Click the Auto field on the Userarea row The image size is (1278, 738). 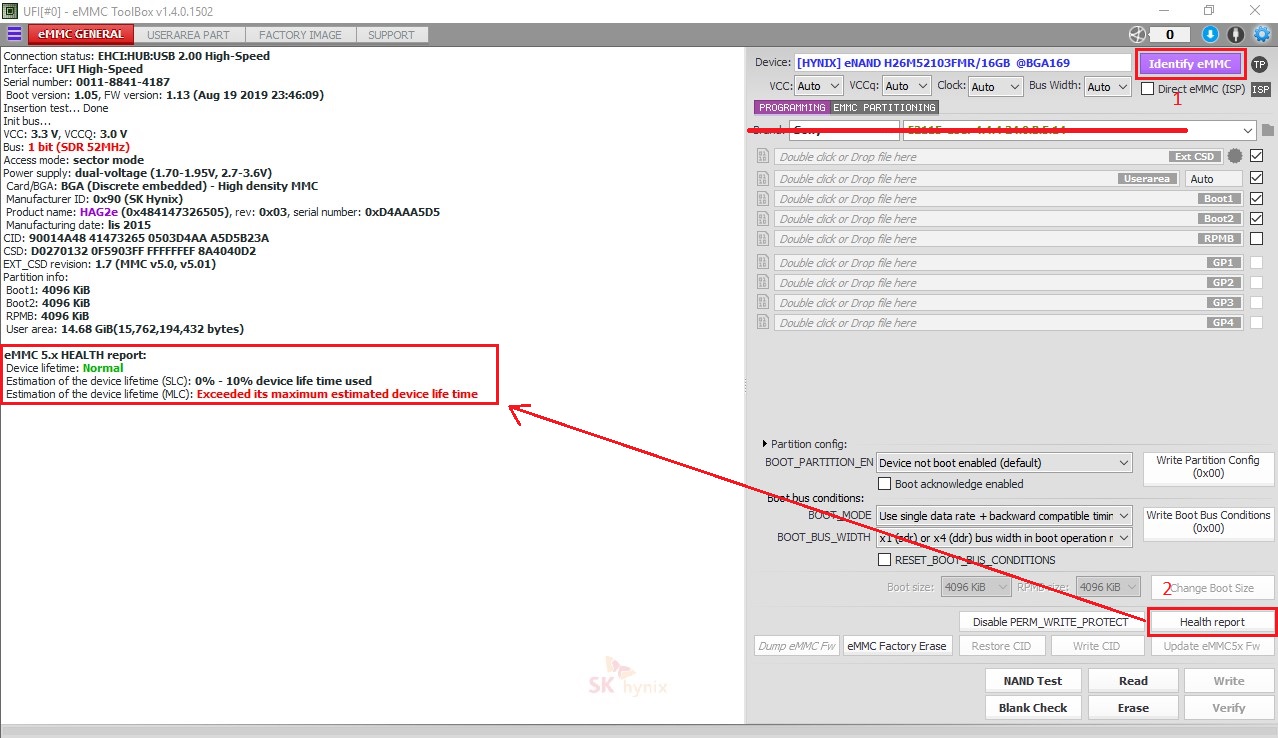[1214, 179]
